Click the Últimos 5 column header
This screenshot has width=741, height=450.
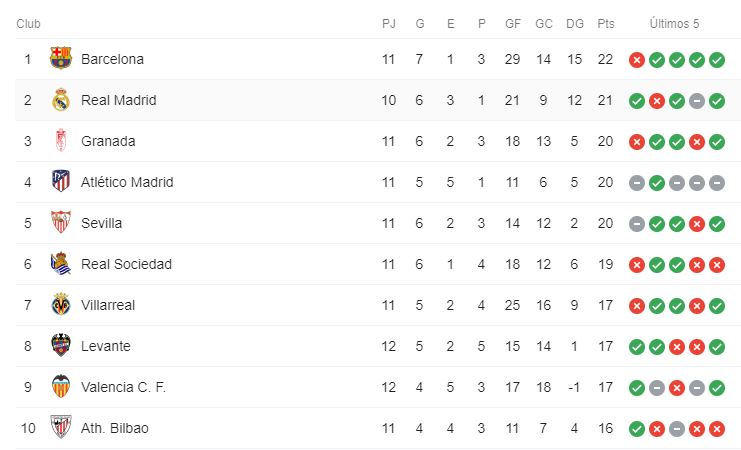point(676,23)
